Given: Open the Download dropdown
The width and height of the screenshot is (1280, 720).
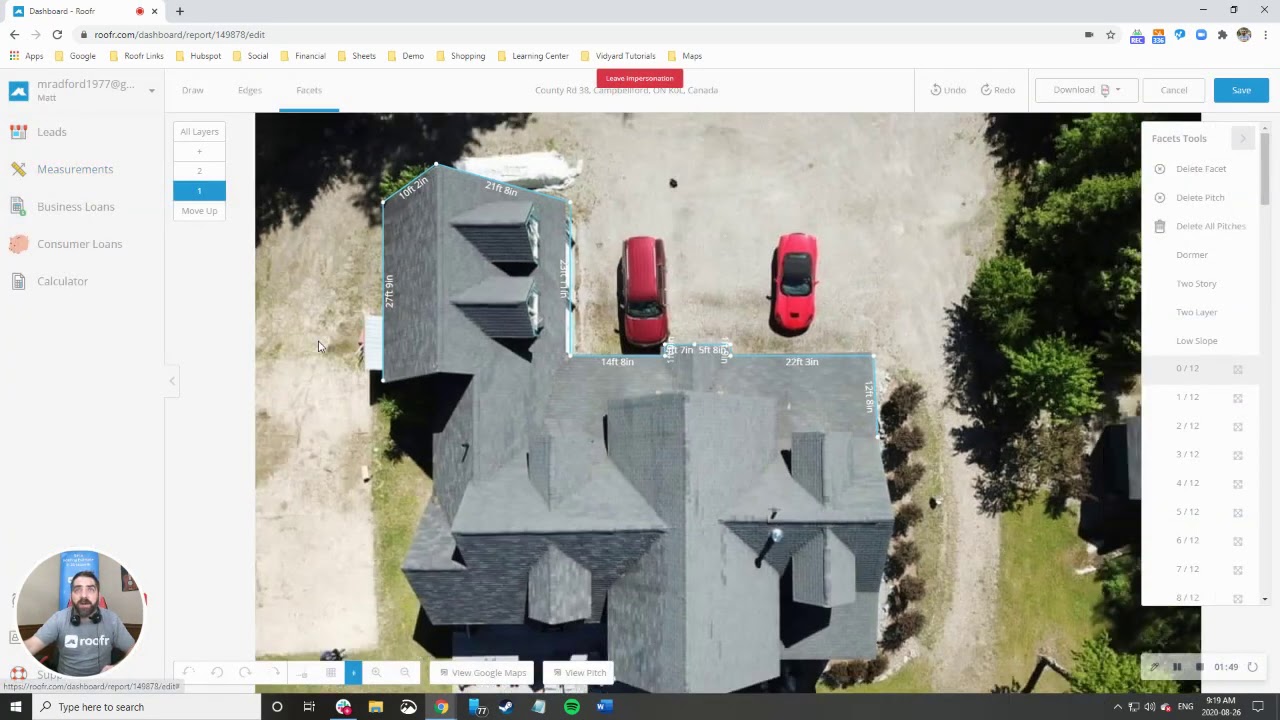Looking at the screenshot, I should (1086, 90).
